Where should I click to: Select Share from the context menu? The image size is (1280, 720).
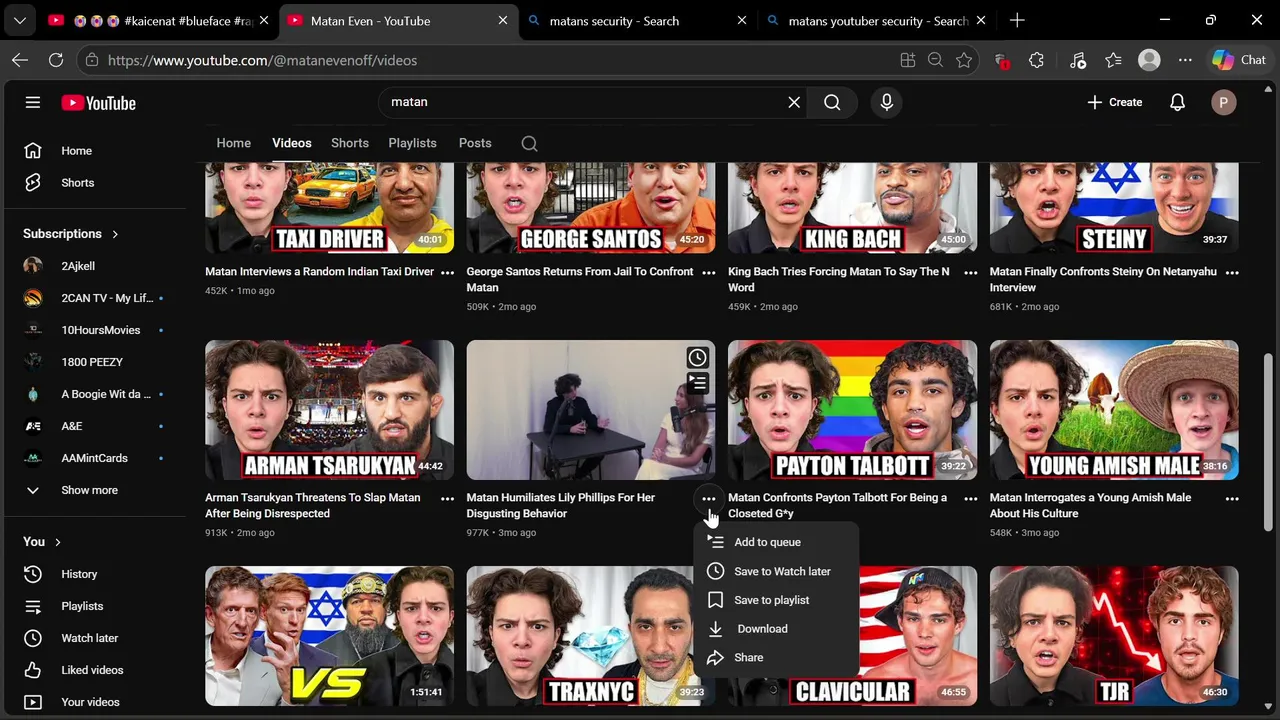point(776,658)
